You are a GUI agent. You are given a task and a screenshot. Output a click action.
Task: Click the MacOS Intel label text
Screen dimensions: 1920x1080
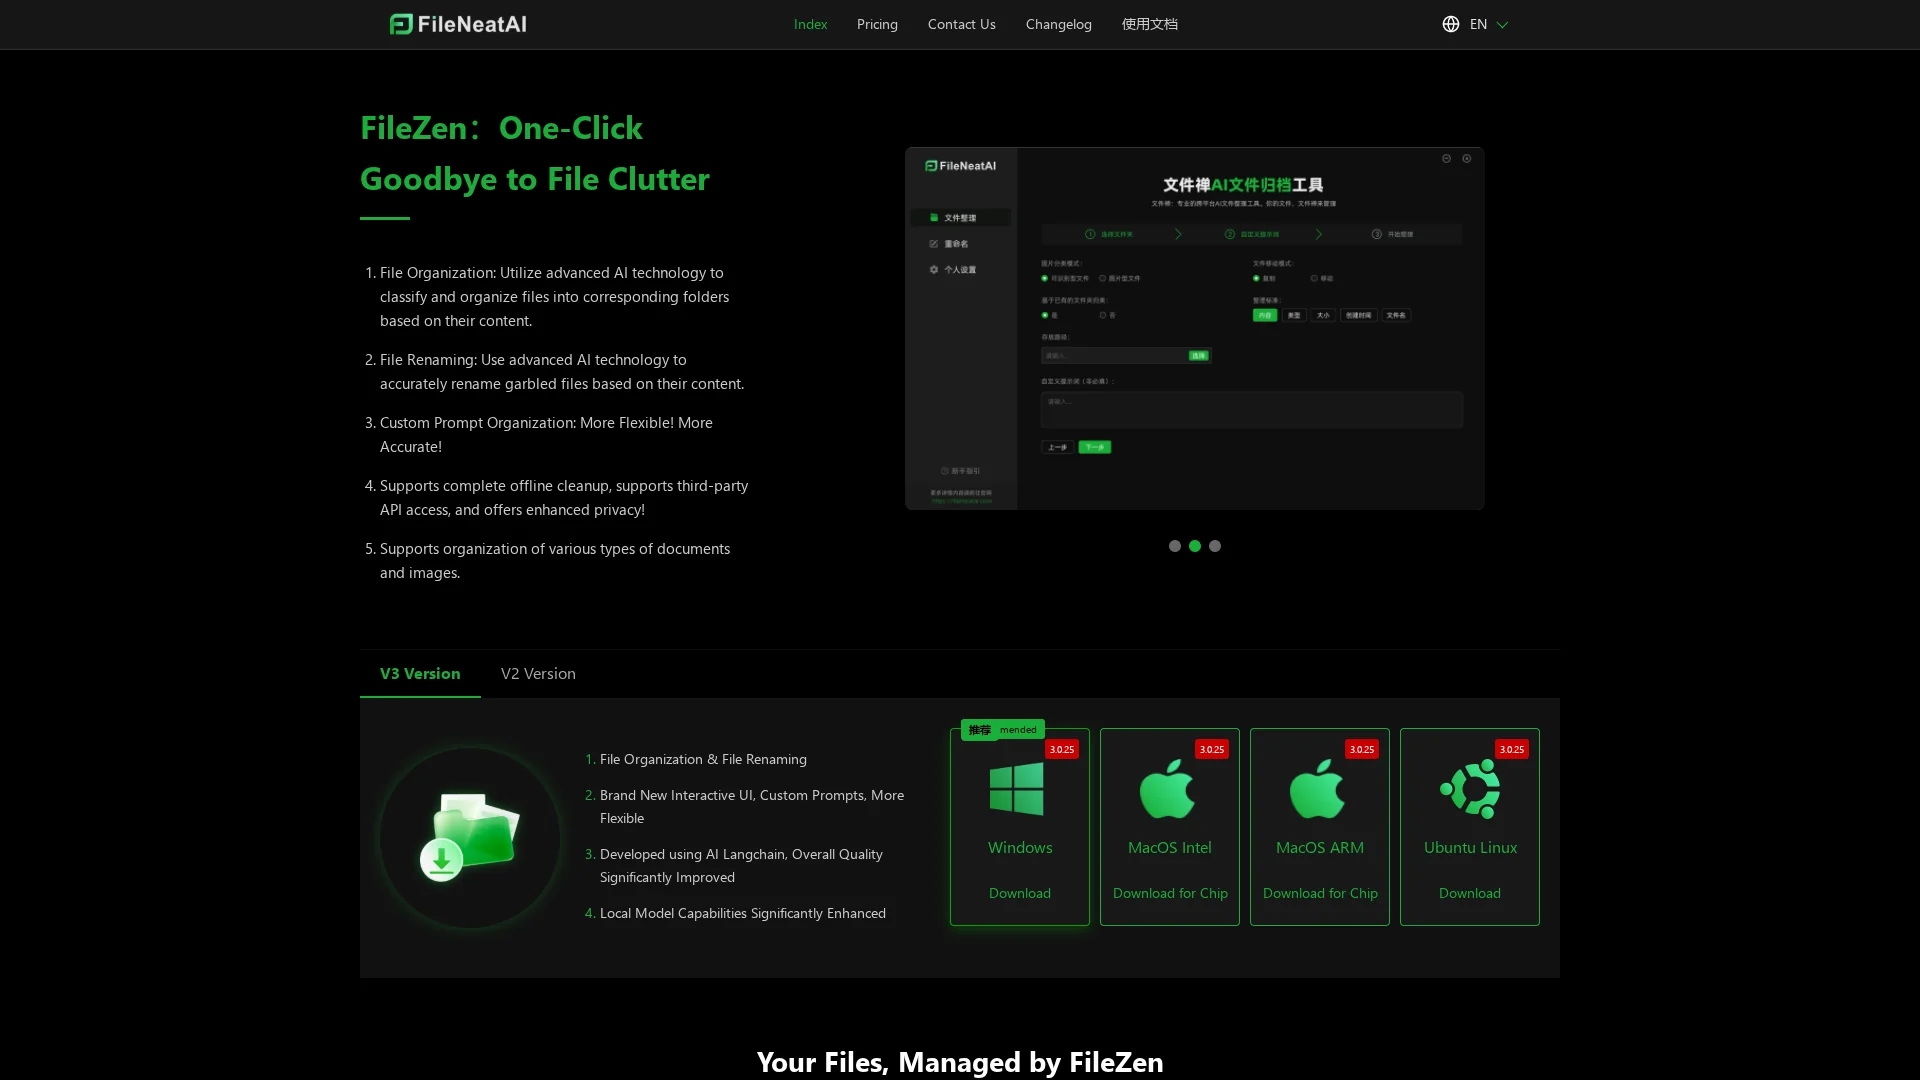[1169, 847]
